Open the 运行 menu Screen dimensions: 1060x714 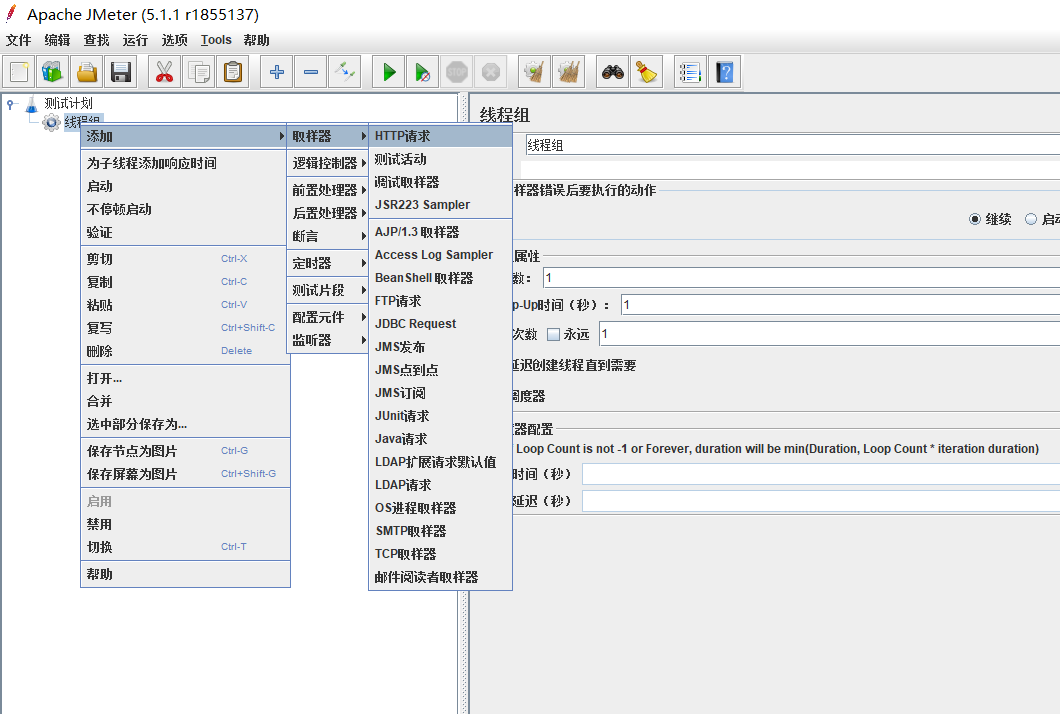tap(135, 40)
